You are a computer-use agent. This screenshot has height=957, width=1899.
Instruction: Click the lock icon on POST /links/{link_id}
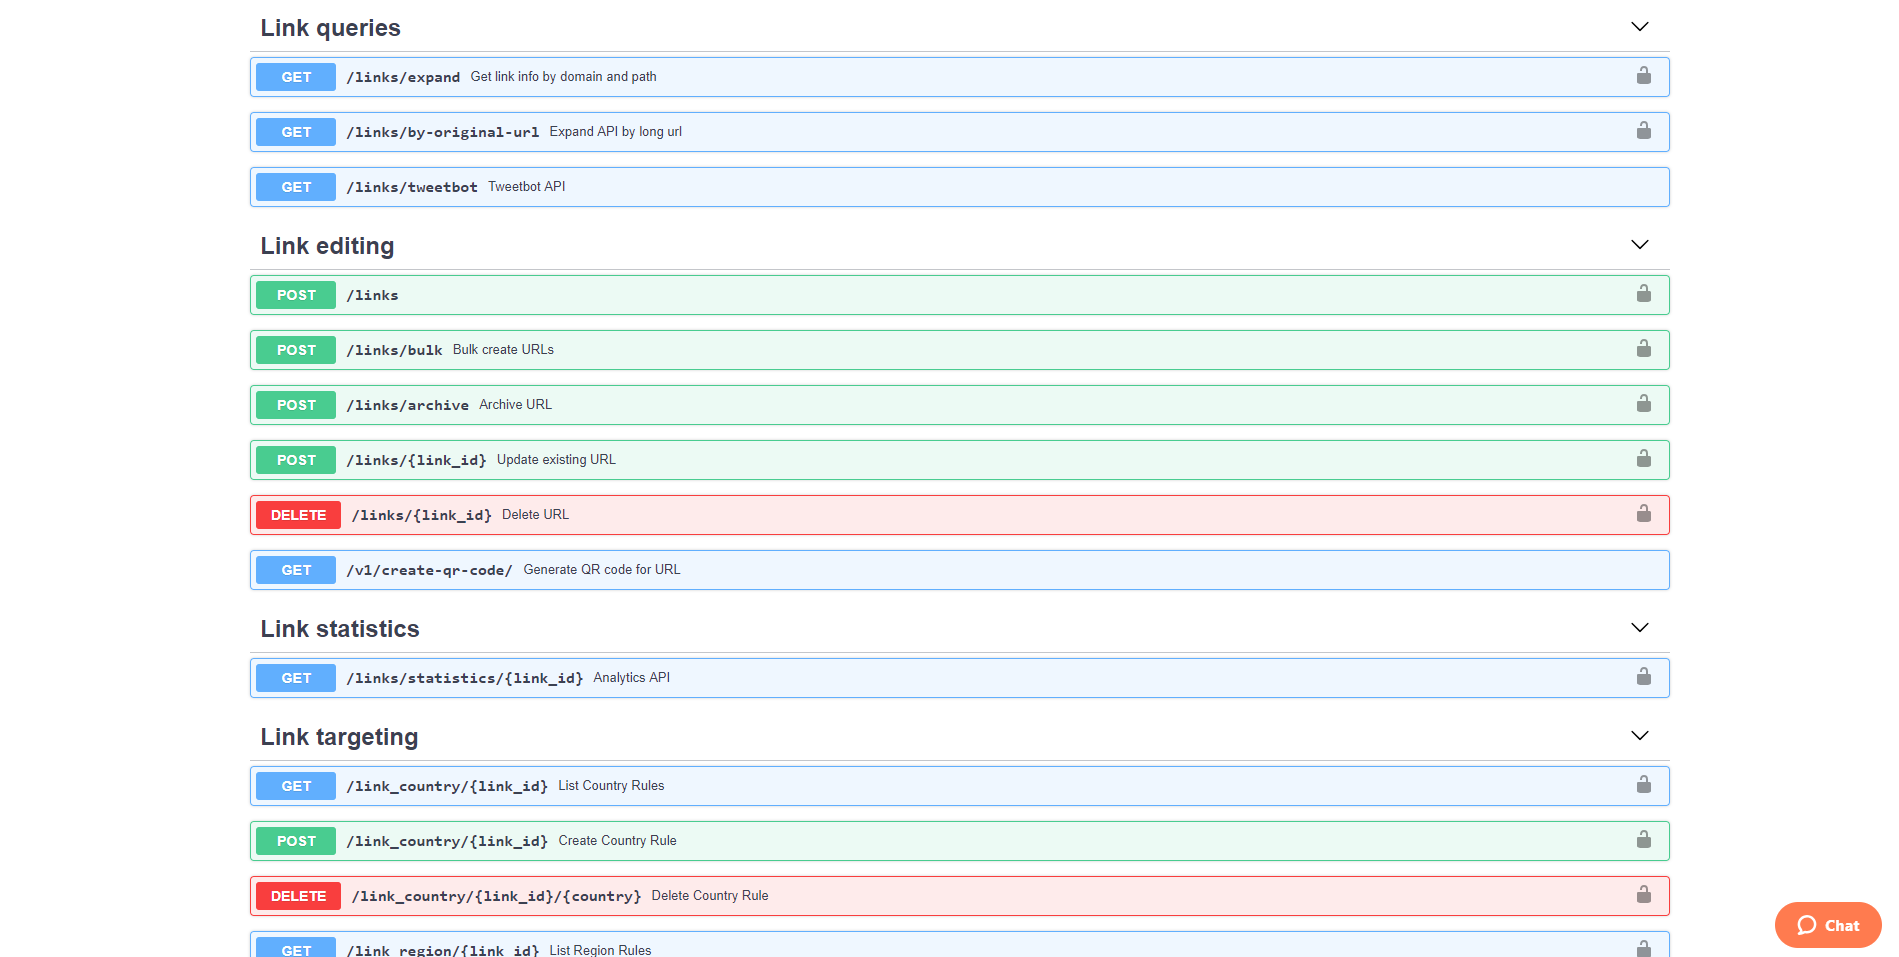pyautogui.click(x=1643, y=459)
